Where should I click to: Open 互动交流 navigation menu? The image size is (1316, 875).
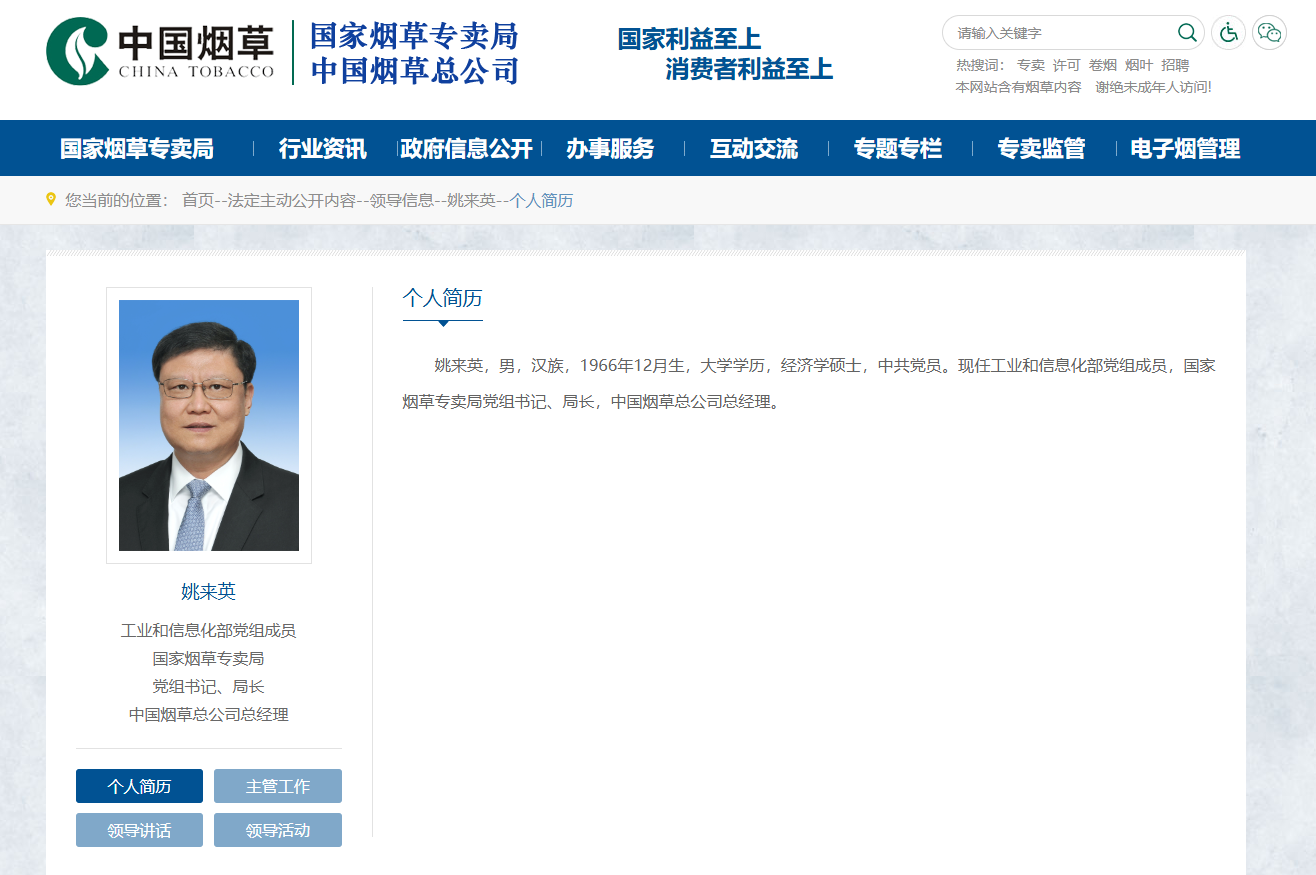tap(754, 149)
